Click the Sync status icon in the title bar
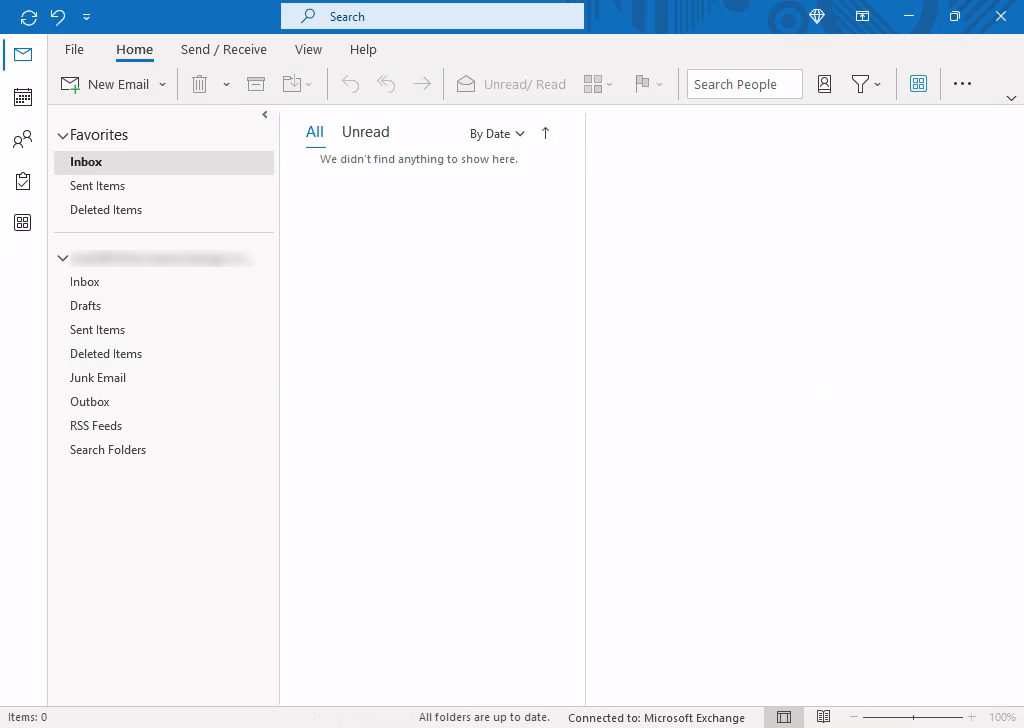Screen dimensions: 1024x728 28,16
